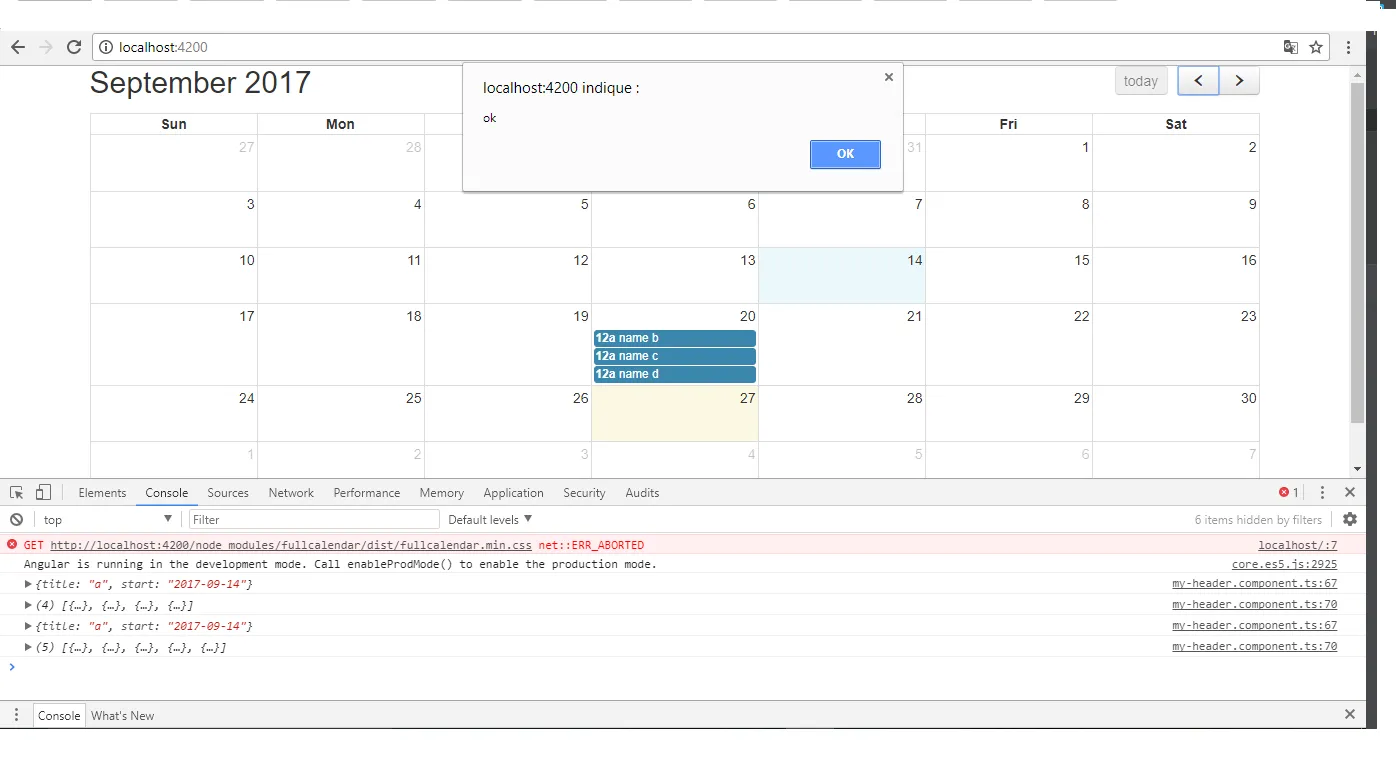Click the Sat column header
1396x760 pixels.
point(1176,124)
